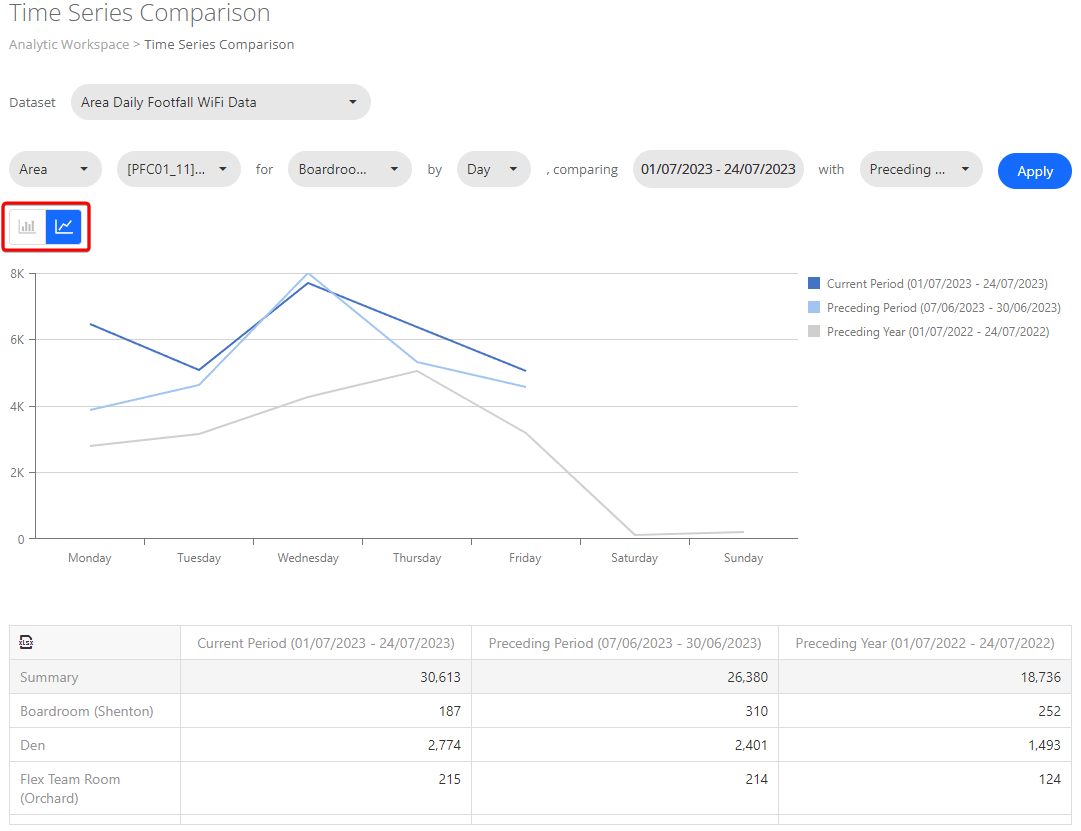The width and height of the screenshot is (1081, 831).
Task: Export table using the XLSX icon
Action: 27,643
